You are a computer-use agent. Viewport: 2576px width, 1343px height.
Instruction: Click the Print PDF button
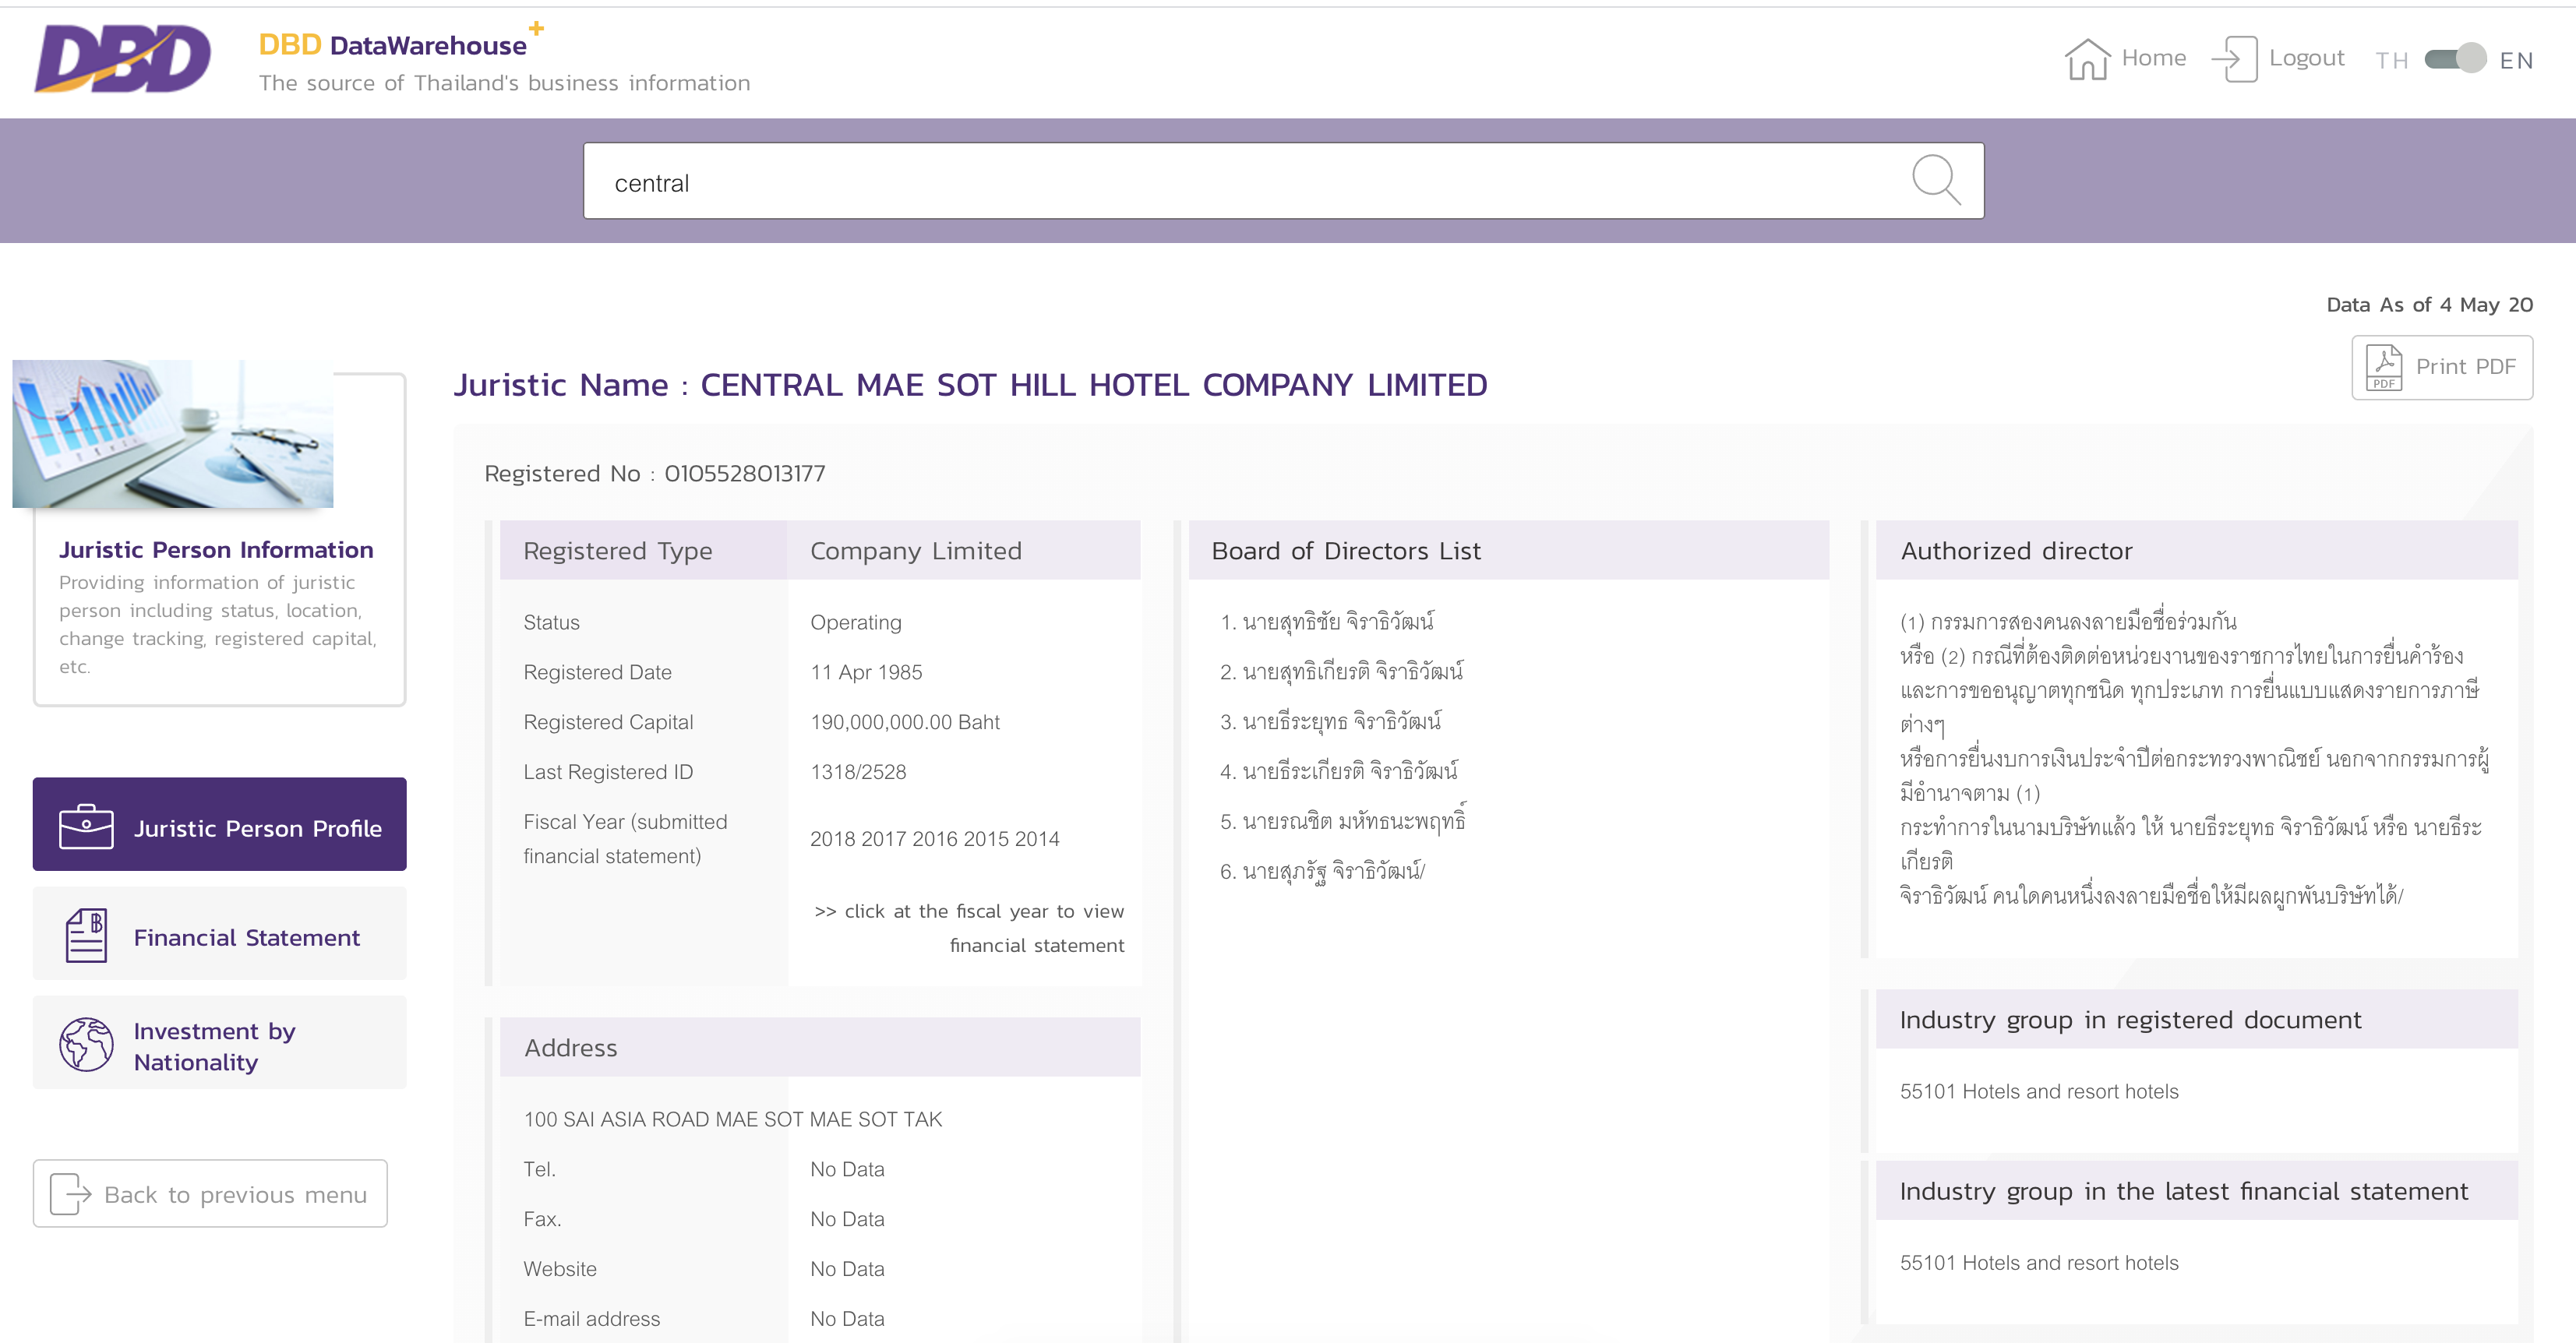2442,368
